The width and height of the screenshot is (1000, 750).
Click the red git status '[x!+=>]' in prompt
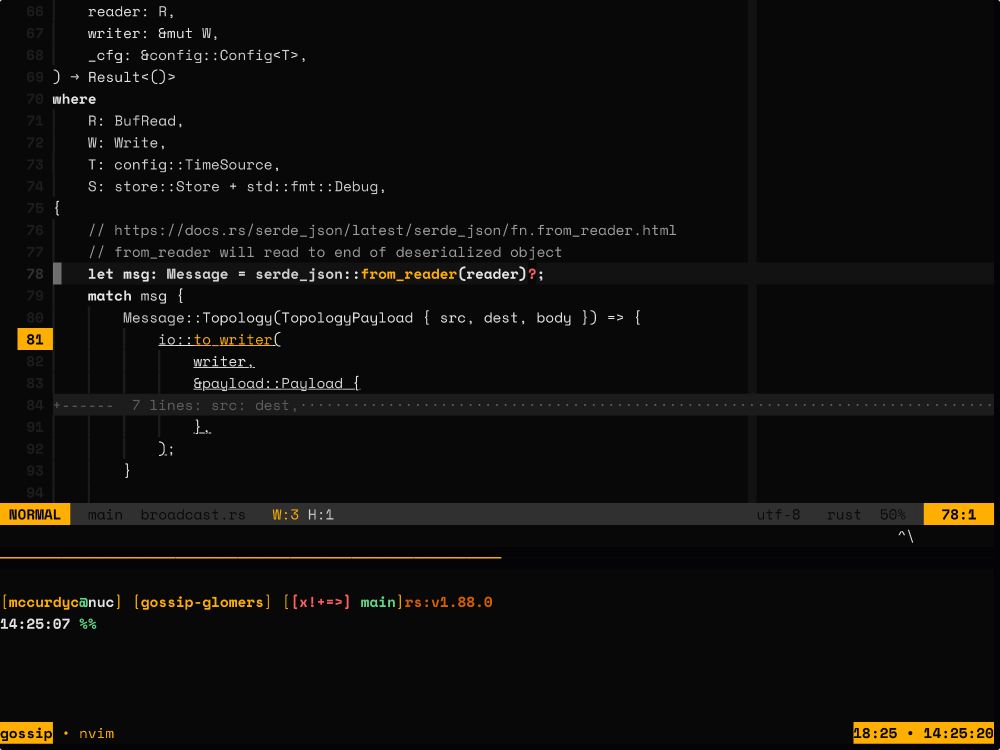point(321,602)
